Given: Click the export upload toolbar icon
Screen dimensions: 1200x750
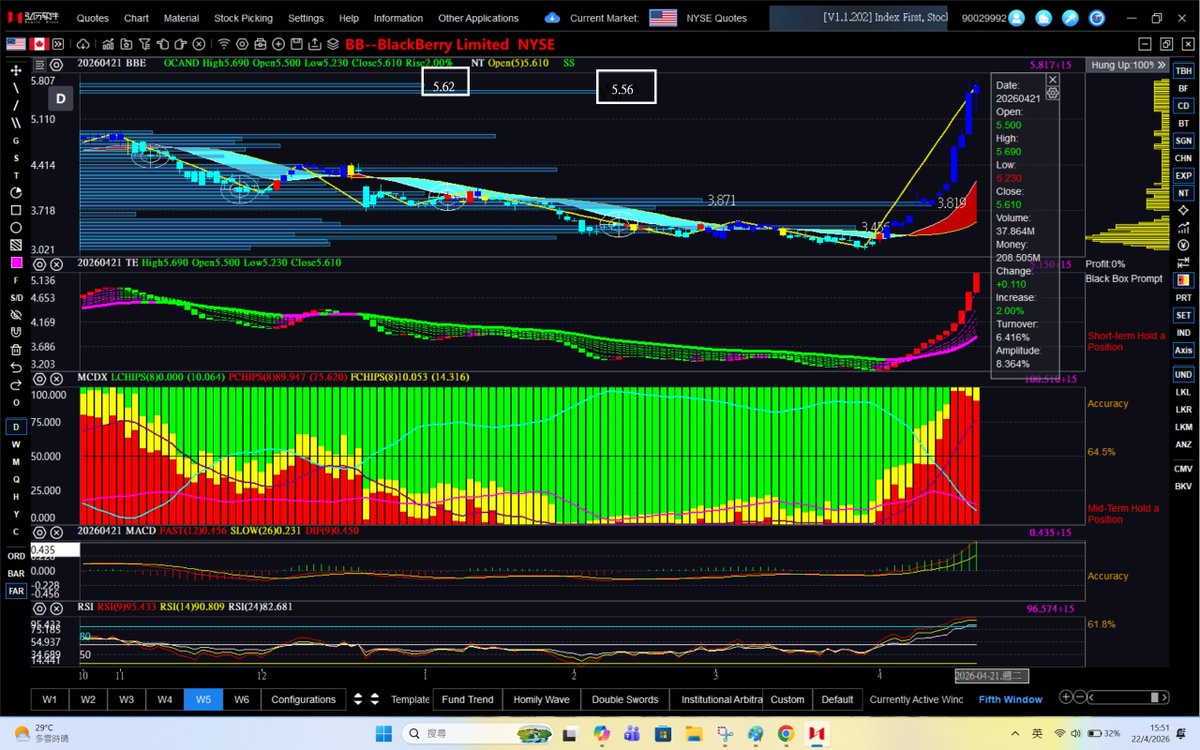Looking at the screenshot, I should coord(314,44).
